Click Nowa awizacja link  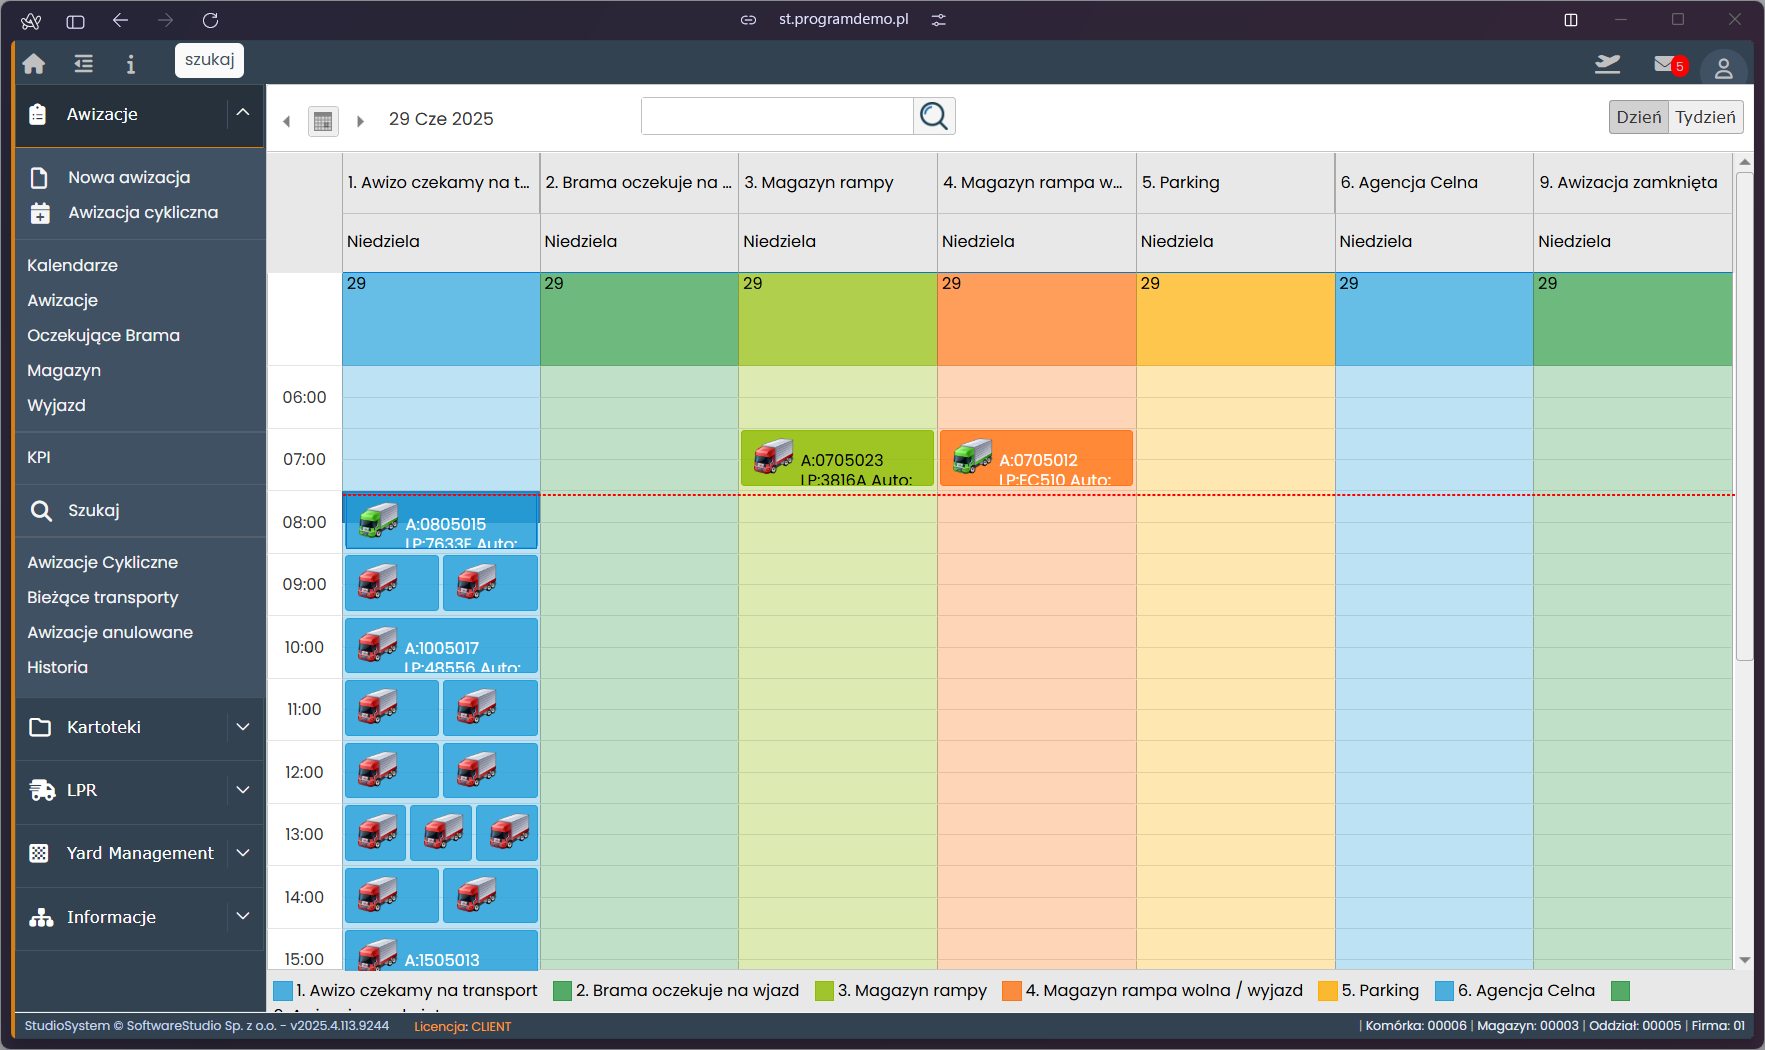[x=128, y=177]
